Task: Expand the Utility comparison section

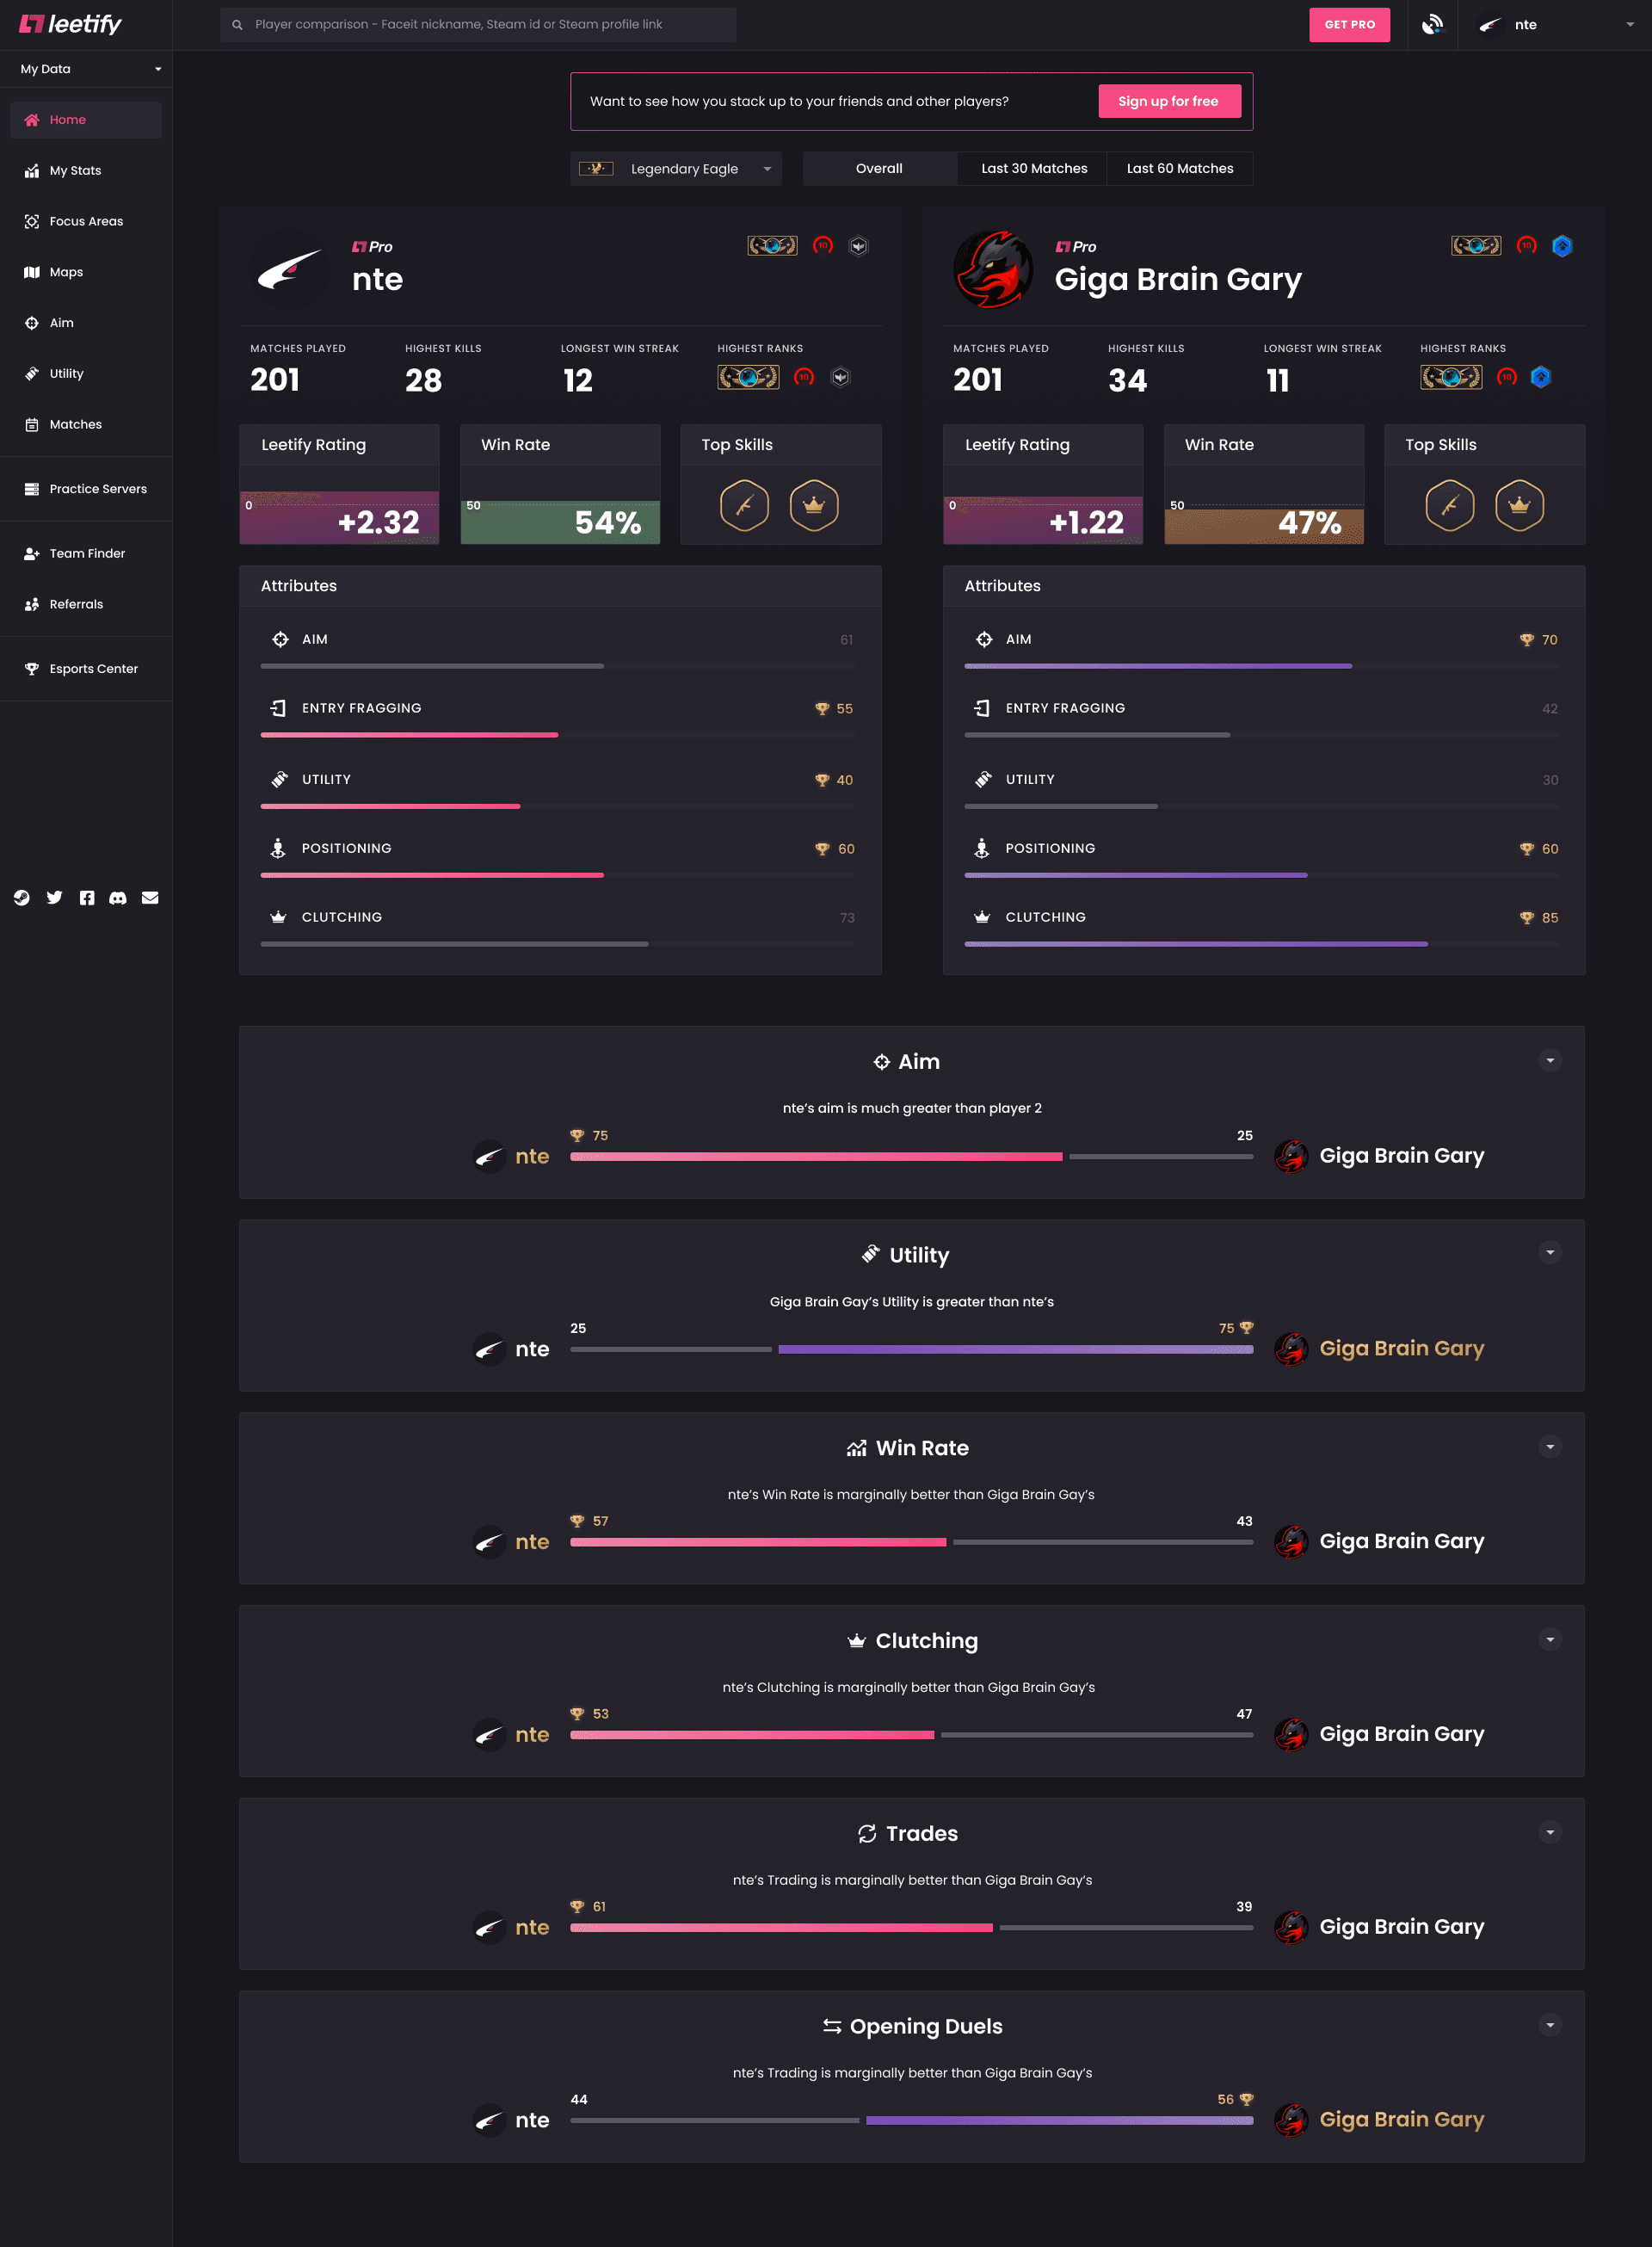Action: coord(1550,1252)
